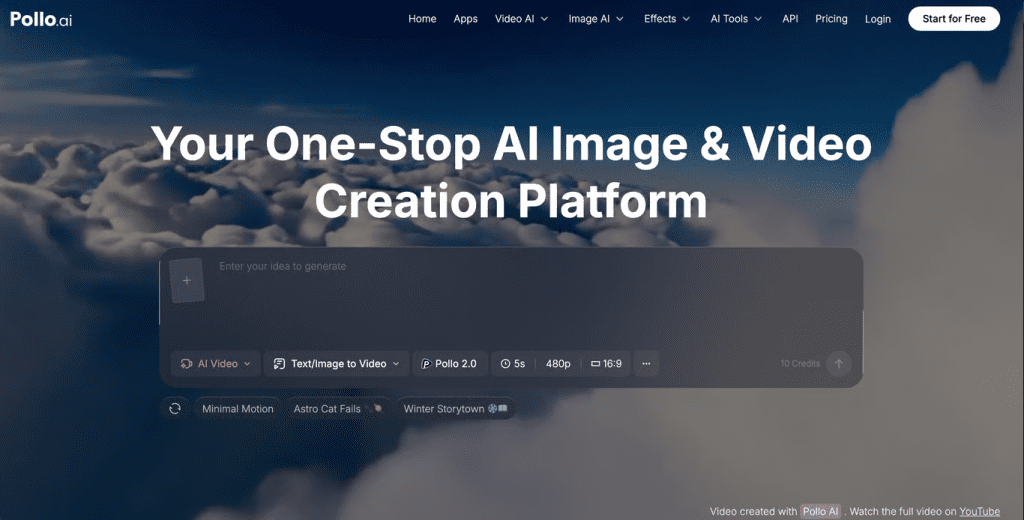The image size is (1024, 520).
Task: Click the plus icon to upload an image
Action: [x=187, y=281]
